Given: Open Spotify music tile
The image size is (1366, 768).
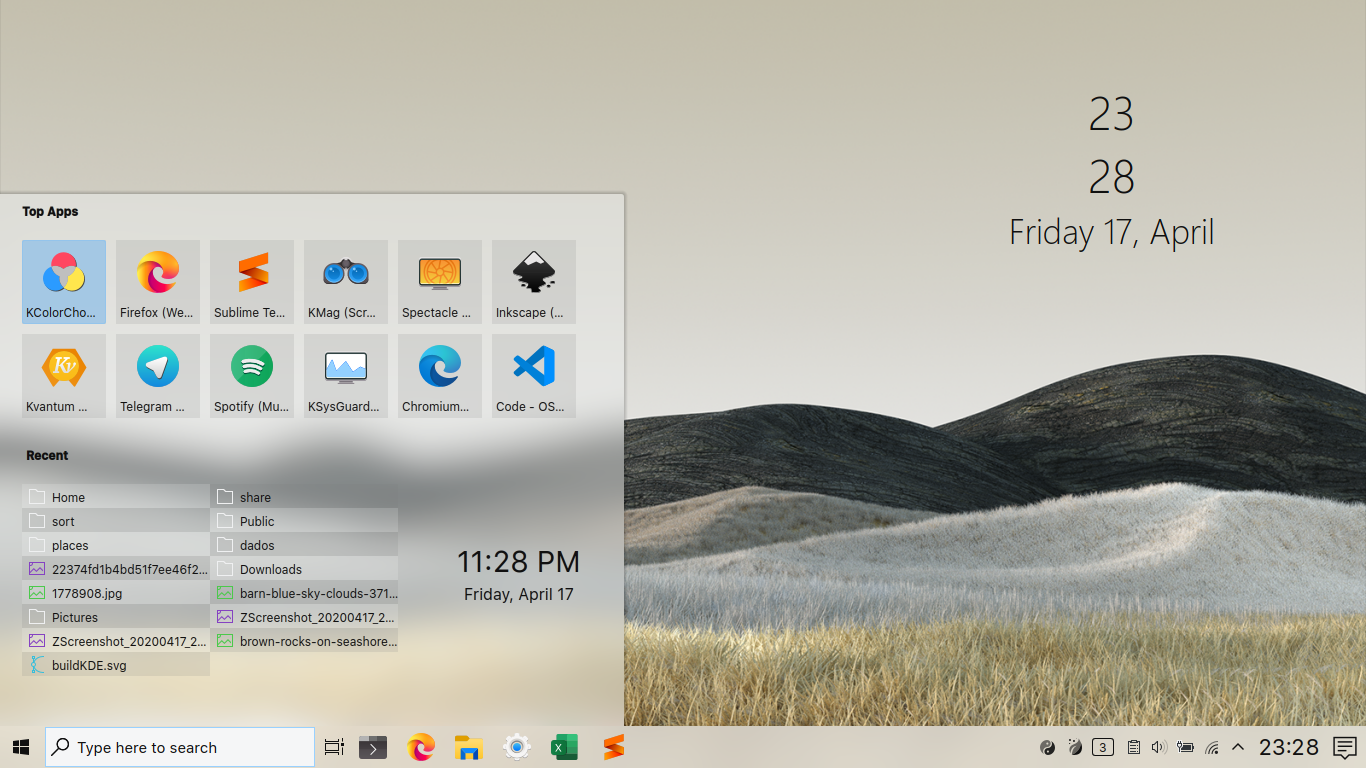Looking at the screenshot, I should (x=252, y=376).
